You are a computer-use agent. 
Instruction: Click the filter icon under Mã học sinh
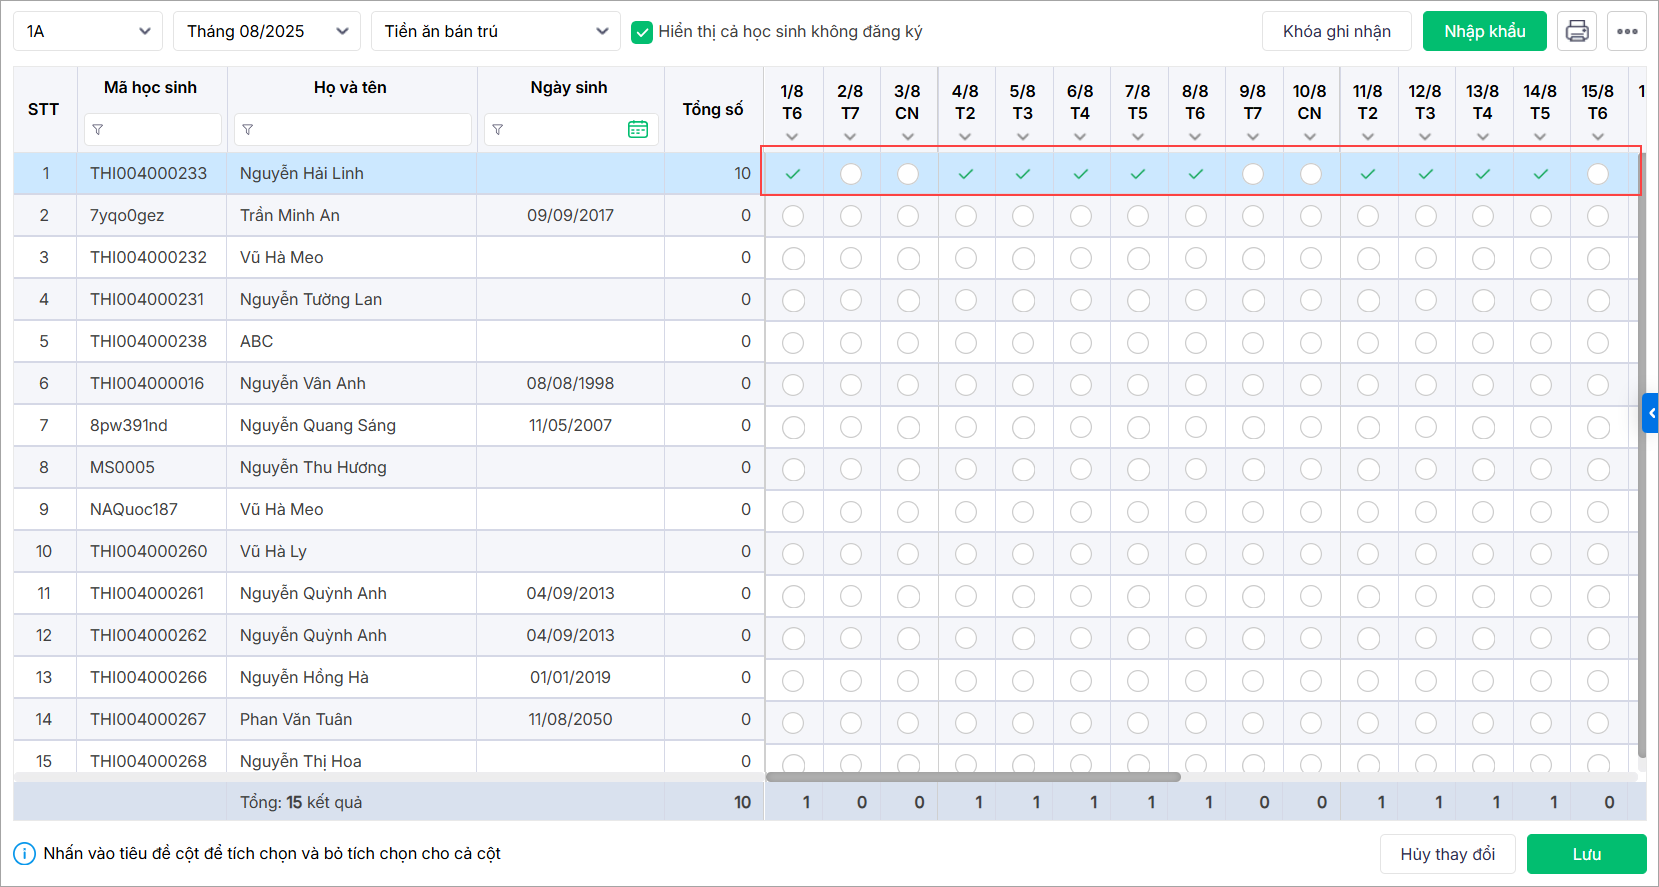tap(97, 130)
